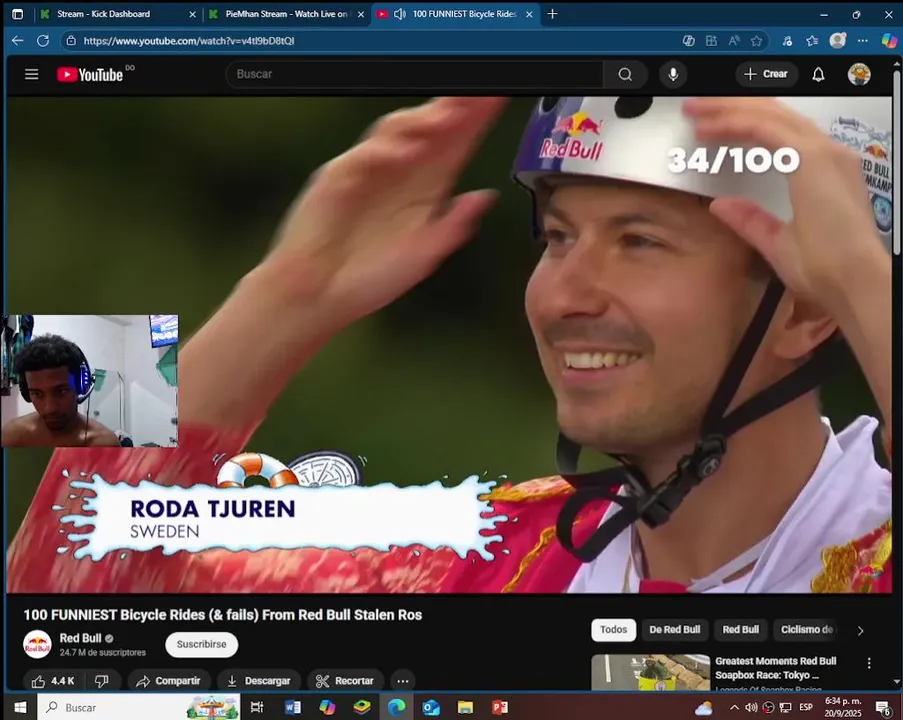Screen dimensions: 903x720
Task: Add this page to favorites star
Action: coord(756,41)
